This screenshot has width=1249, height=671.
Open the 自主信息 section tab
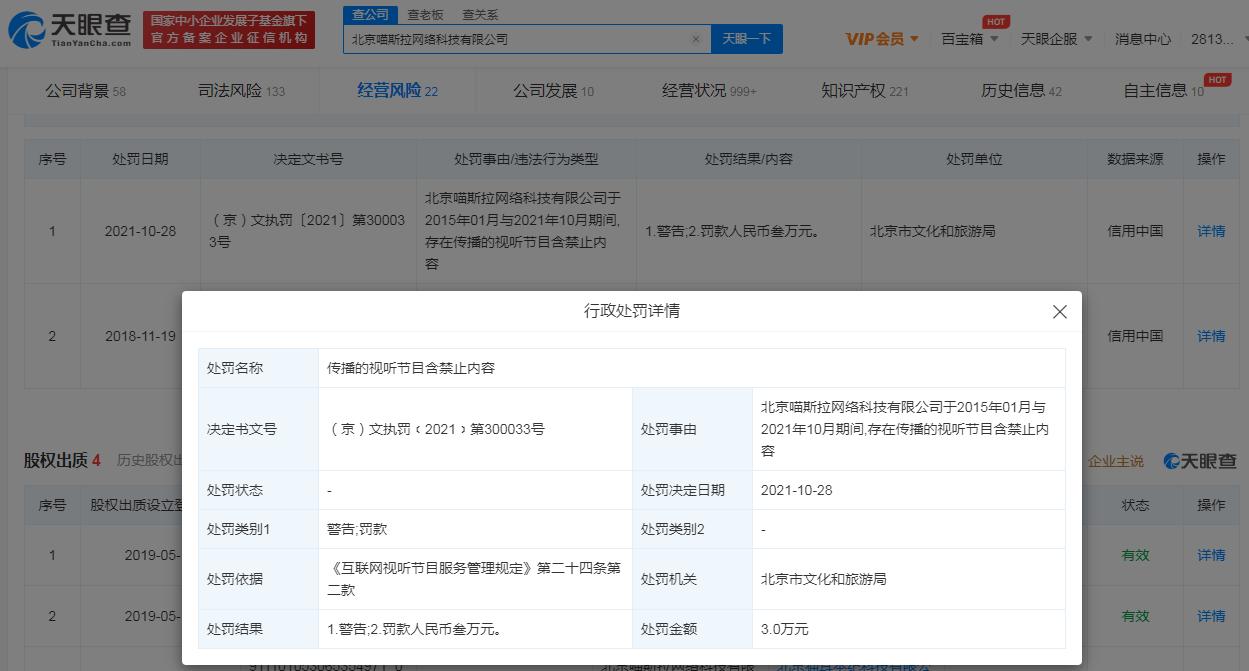[x=1163, y=91]
